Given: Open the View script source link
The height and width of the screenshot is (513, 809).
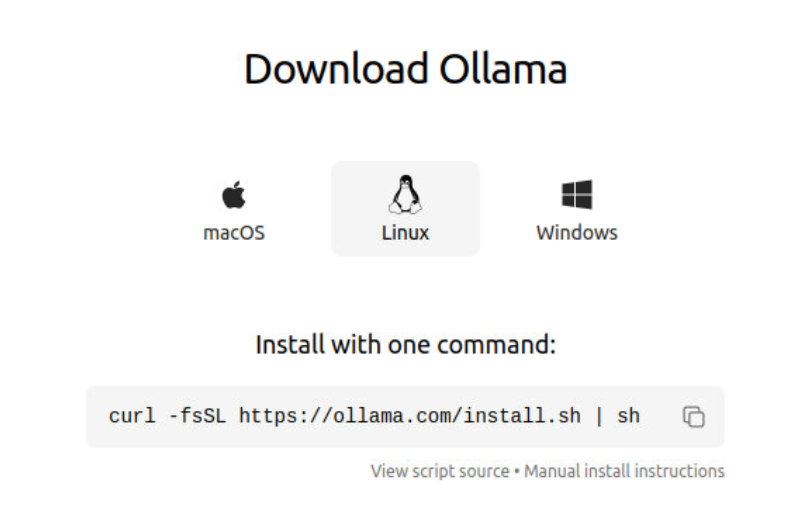Looking at the screenshot, I should click(x=440, y=471).
